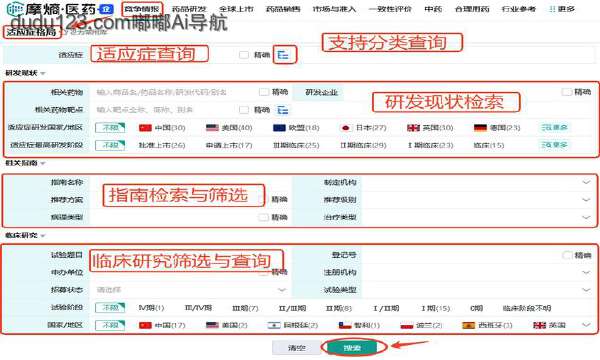Collapse the 研发现状 section arrow

point(43,73)
